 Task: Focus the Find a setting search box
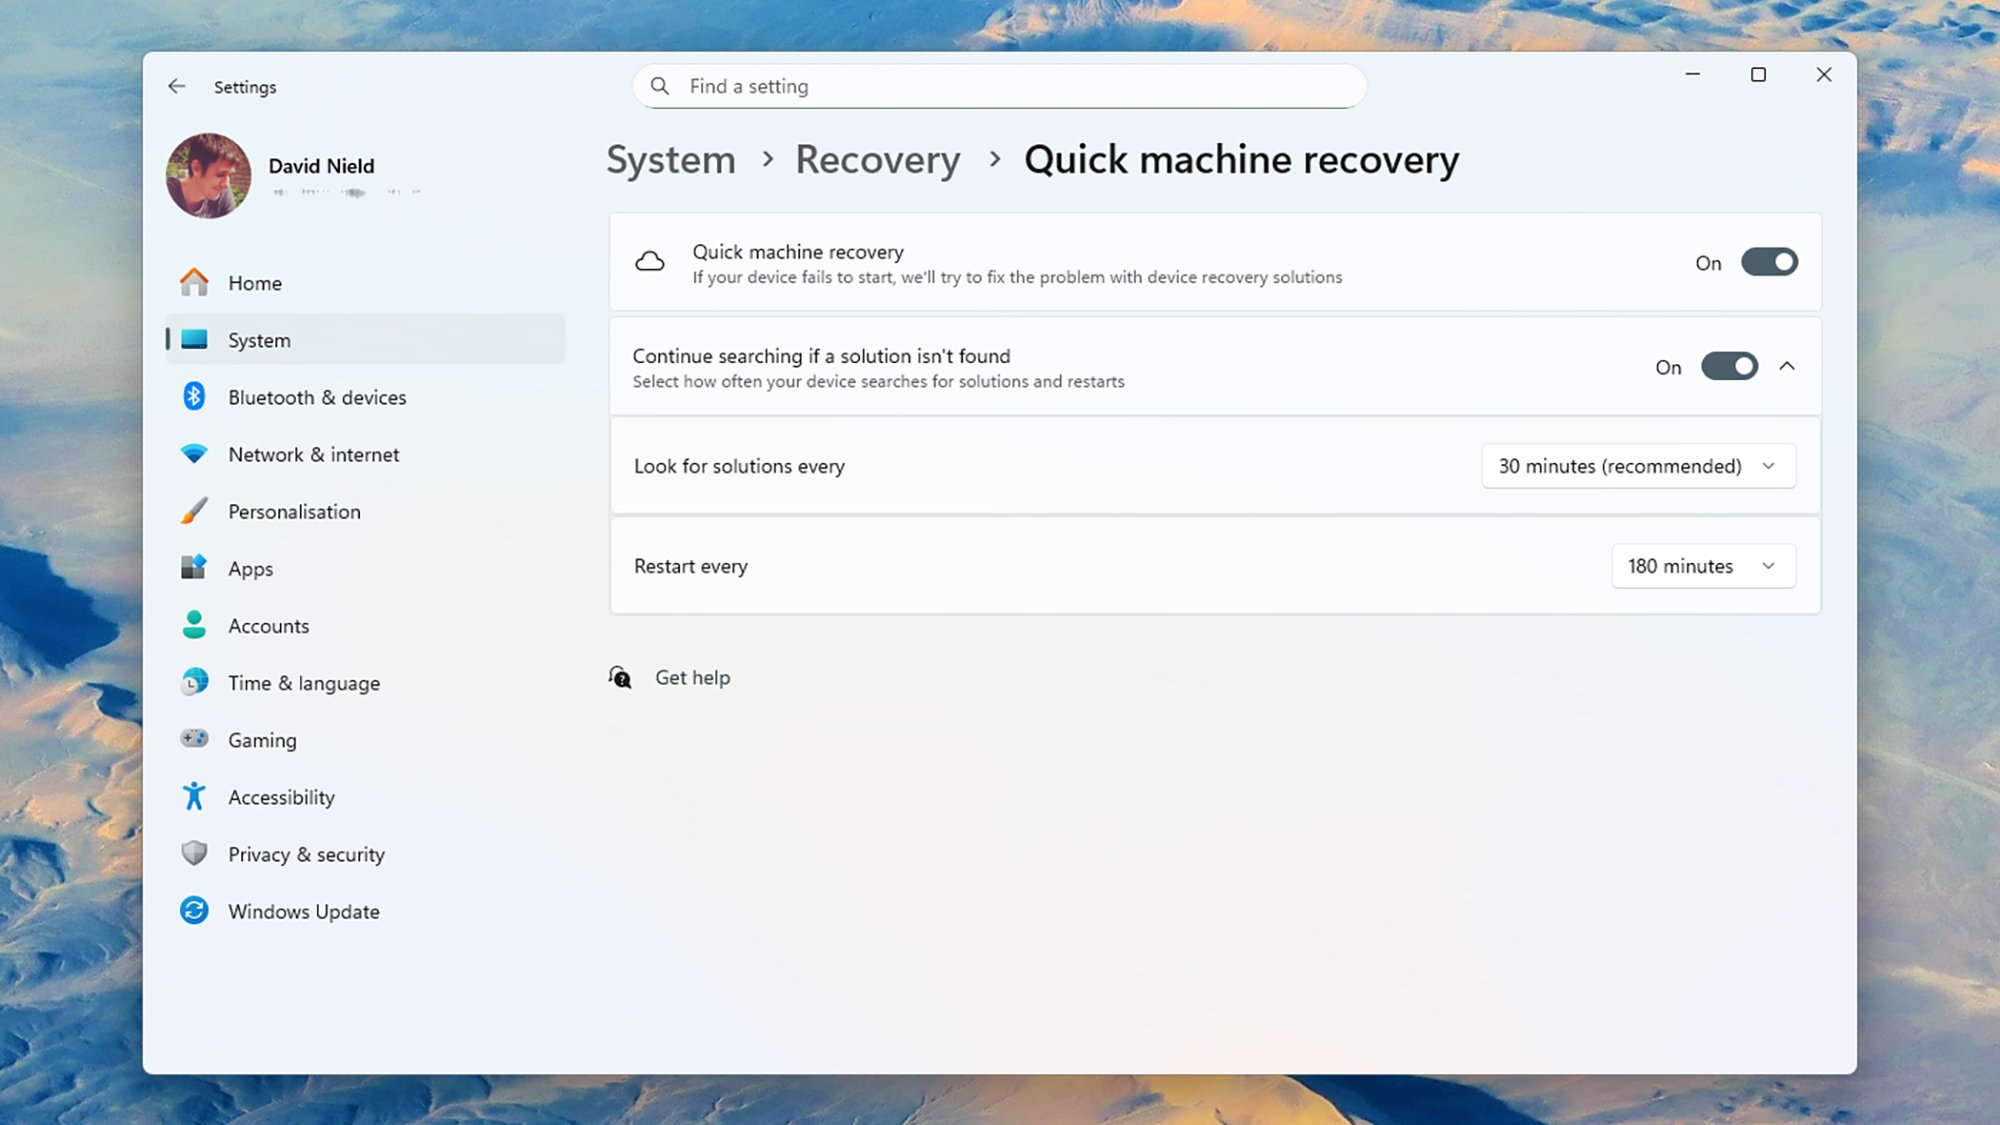point(999,86)
